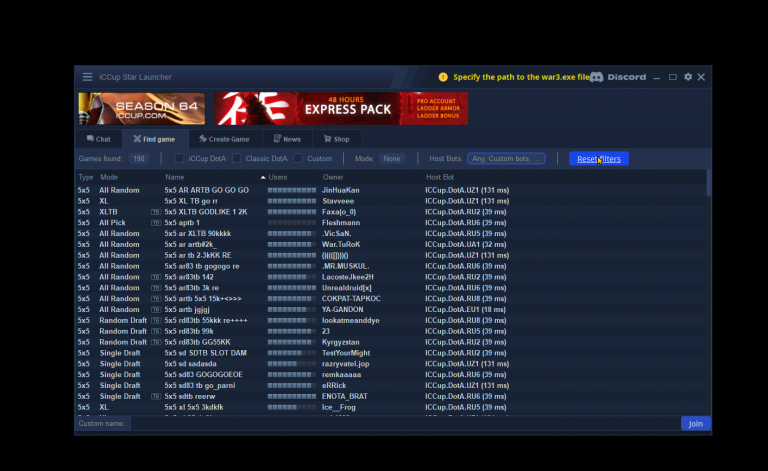Click TB icon on XLTB GODLIKE row
This screenshot has width=768, height=471.
pos(156,212)
